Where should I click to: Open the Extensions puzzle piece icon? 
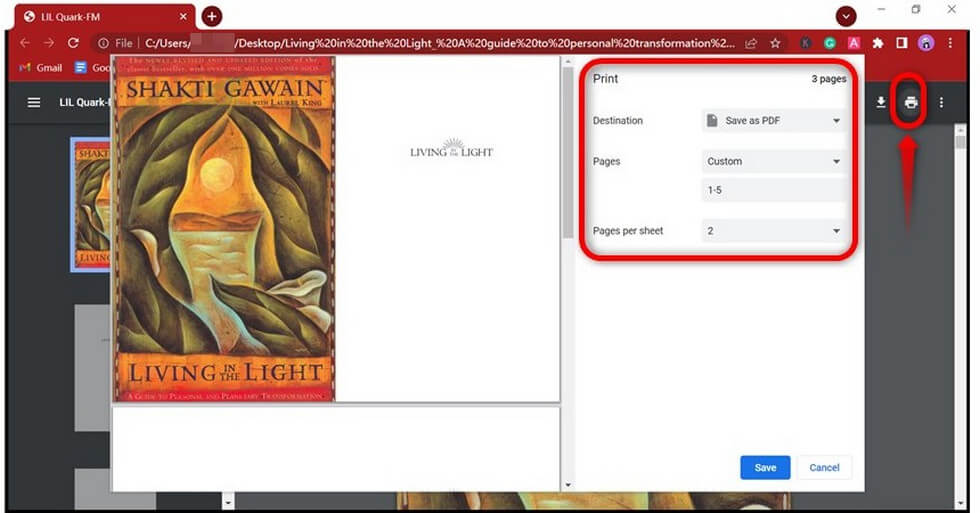point(878,44)
